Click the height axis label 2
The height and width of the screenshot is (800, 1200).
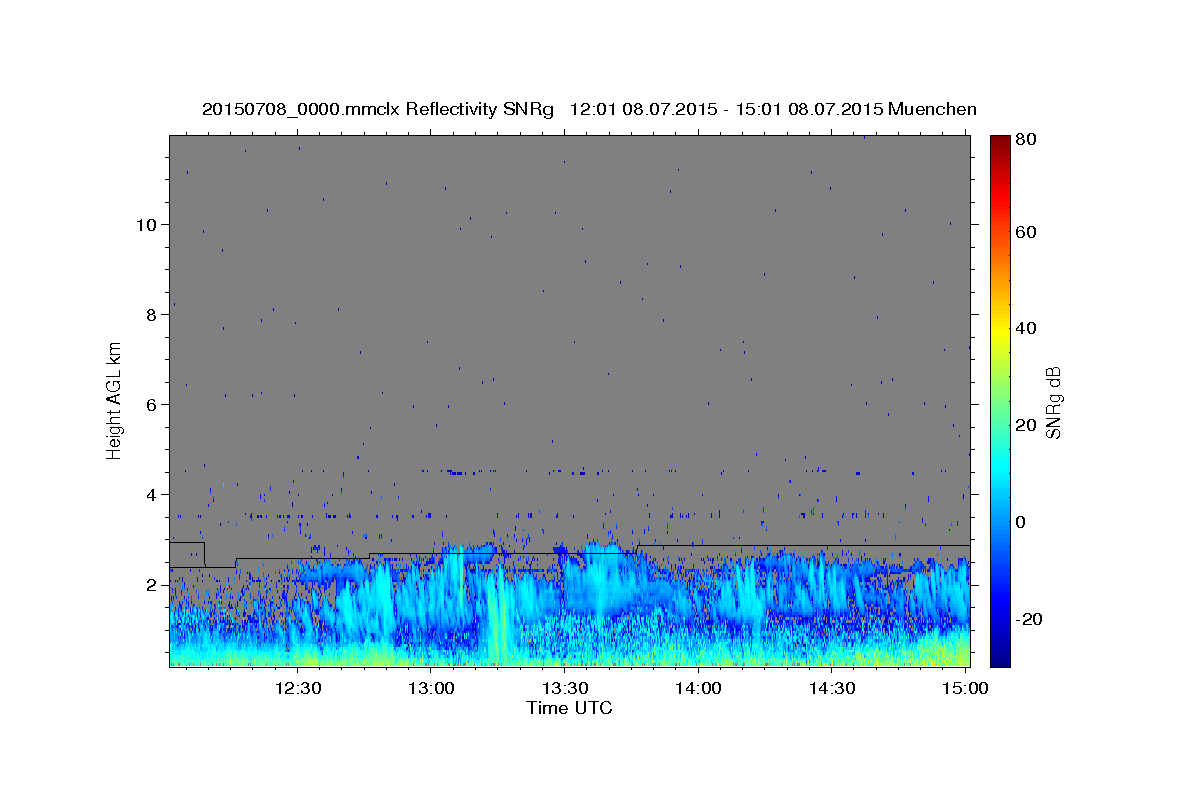tap(151, 584)
